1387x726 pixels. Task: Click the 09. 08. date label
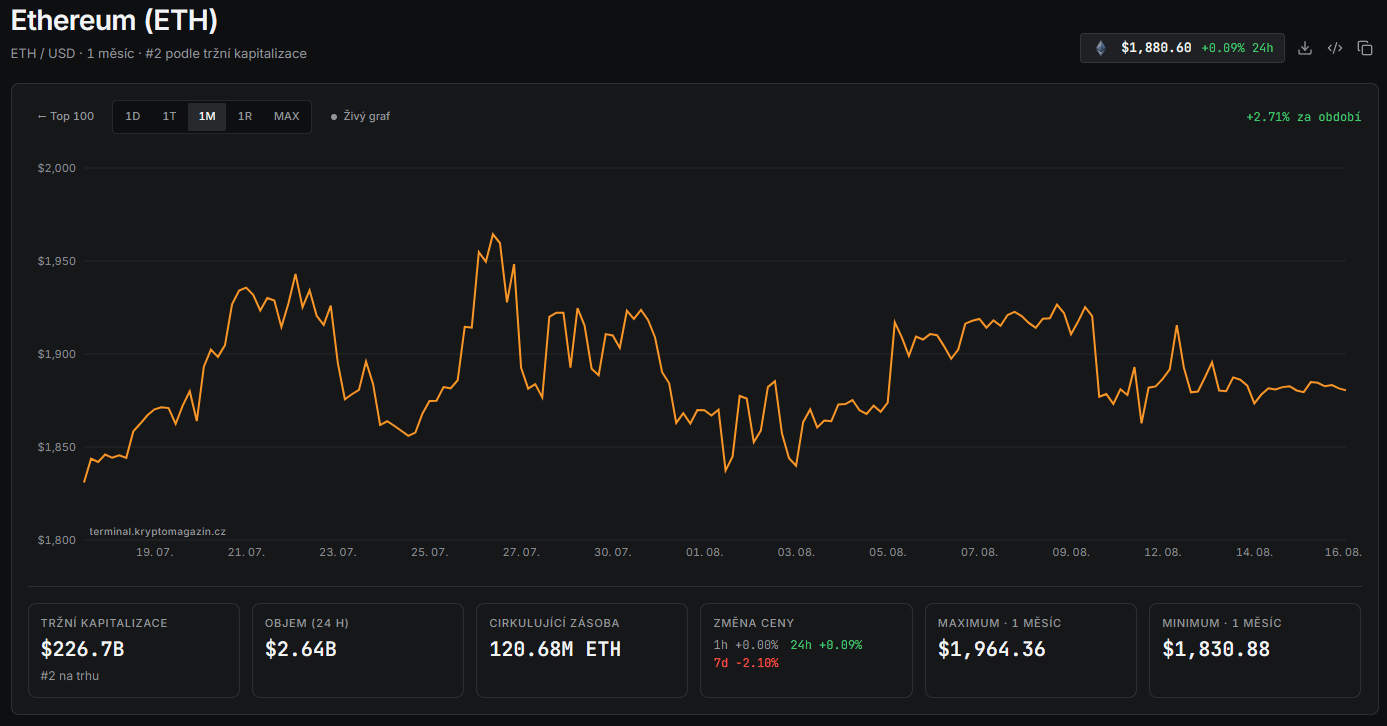click(1071, 552)
